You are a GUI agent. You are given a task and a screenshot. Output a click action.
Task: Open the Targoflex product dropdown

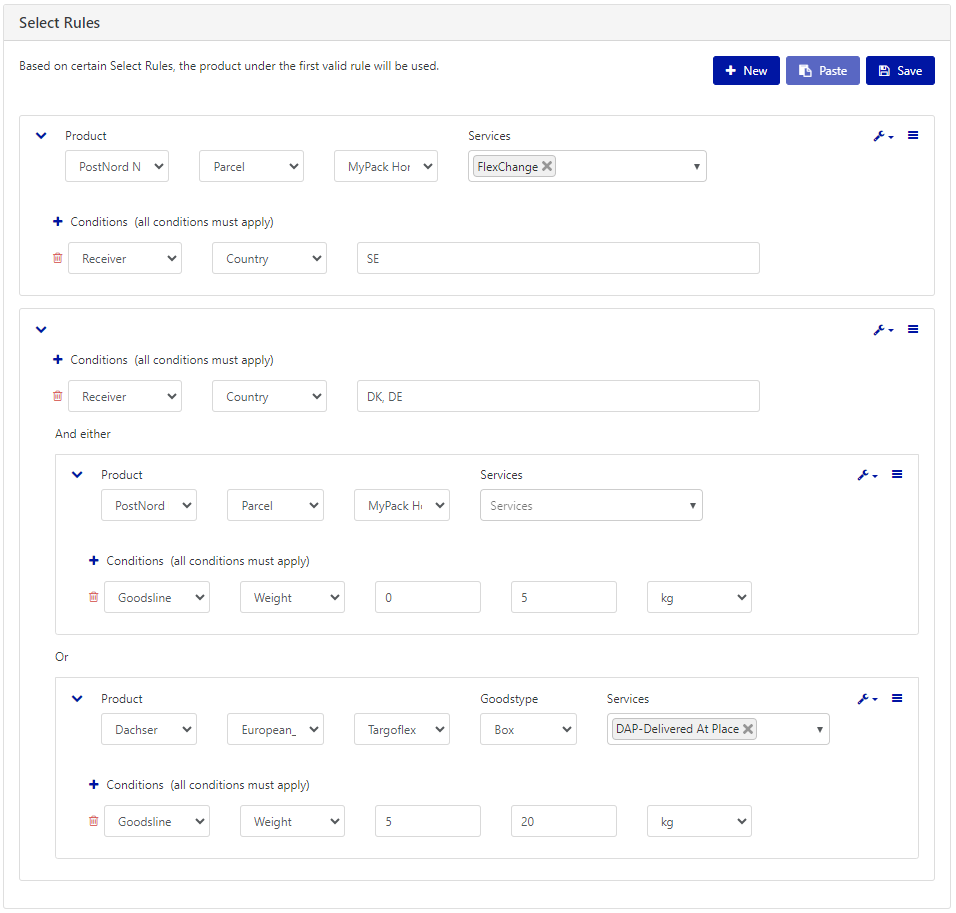(x=401, y=730)
